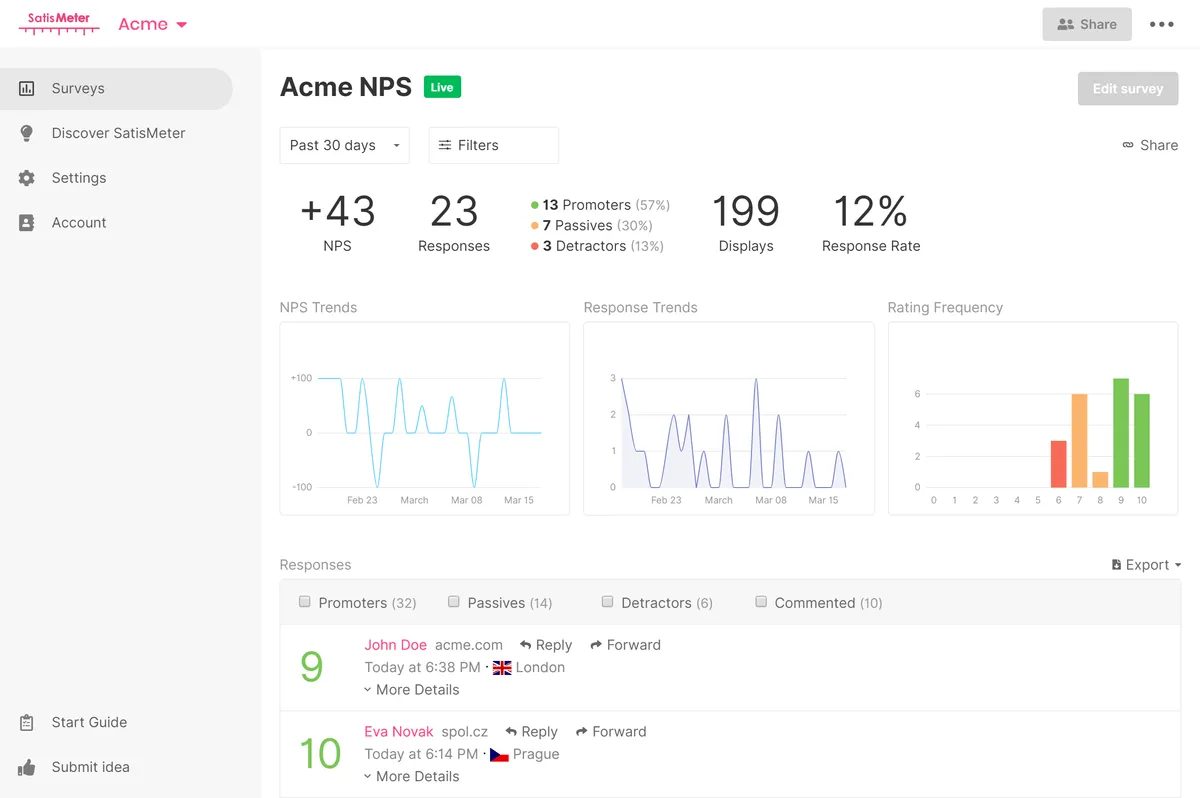The width and height of the screenshot is (1200, 798).
Task: Click the NPS Trends chart
Action: click(x=425, y=418)
